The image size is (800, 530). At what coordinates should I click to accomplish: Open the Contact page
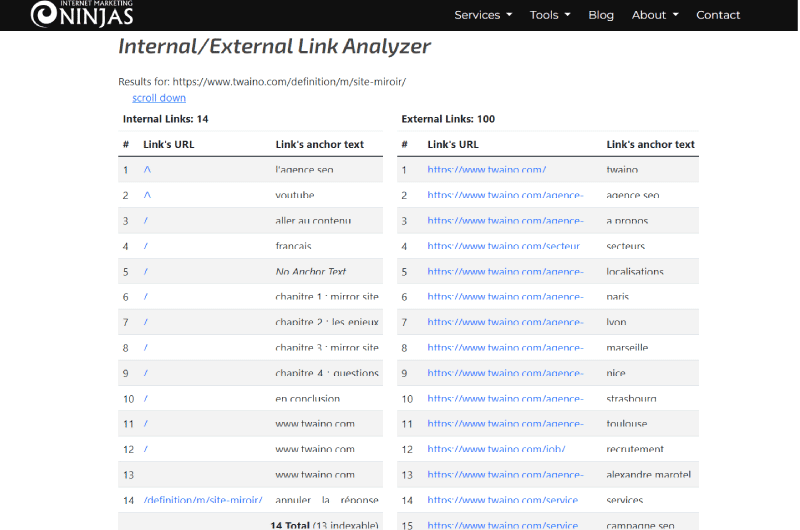718,15
